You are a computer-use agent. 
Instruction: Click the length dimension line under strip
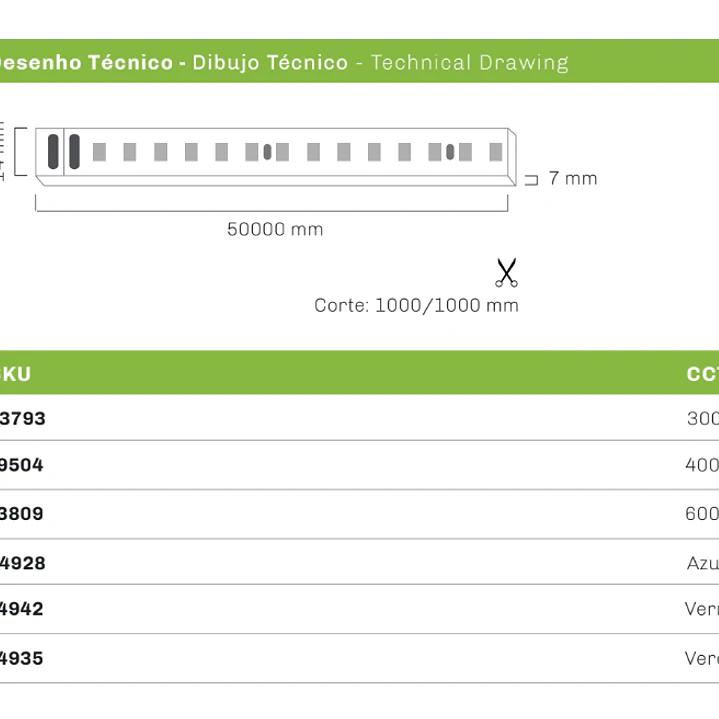(271, 204)
